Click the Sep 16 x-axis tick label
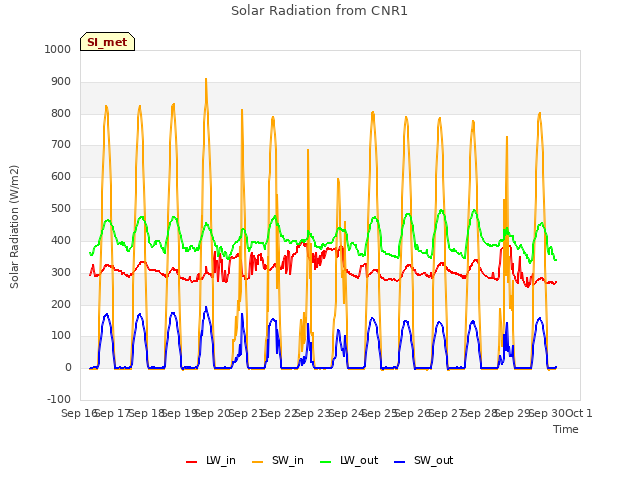 [x=79, y=413]
